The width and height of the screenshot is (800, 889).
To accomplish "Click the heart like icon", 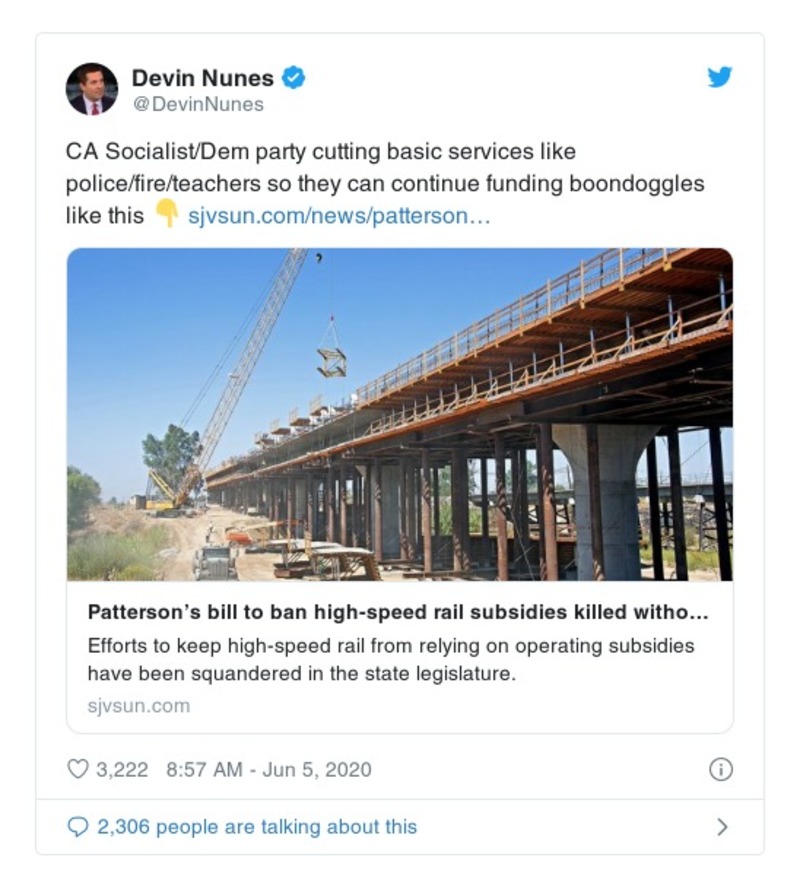I will [78, 769].
